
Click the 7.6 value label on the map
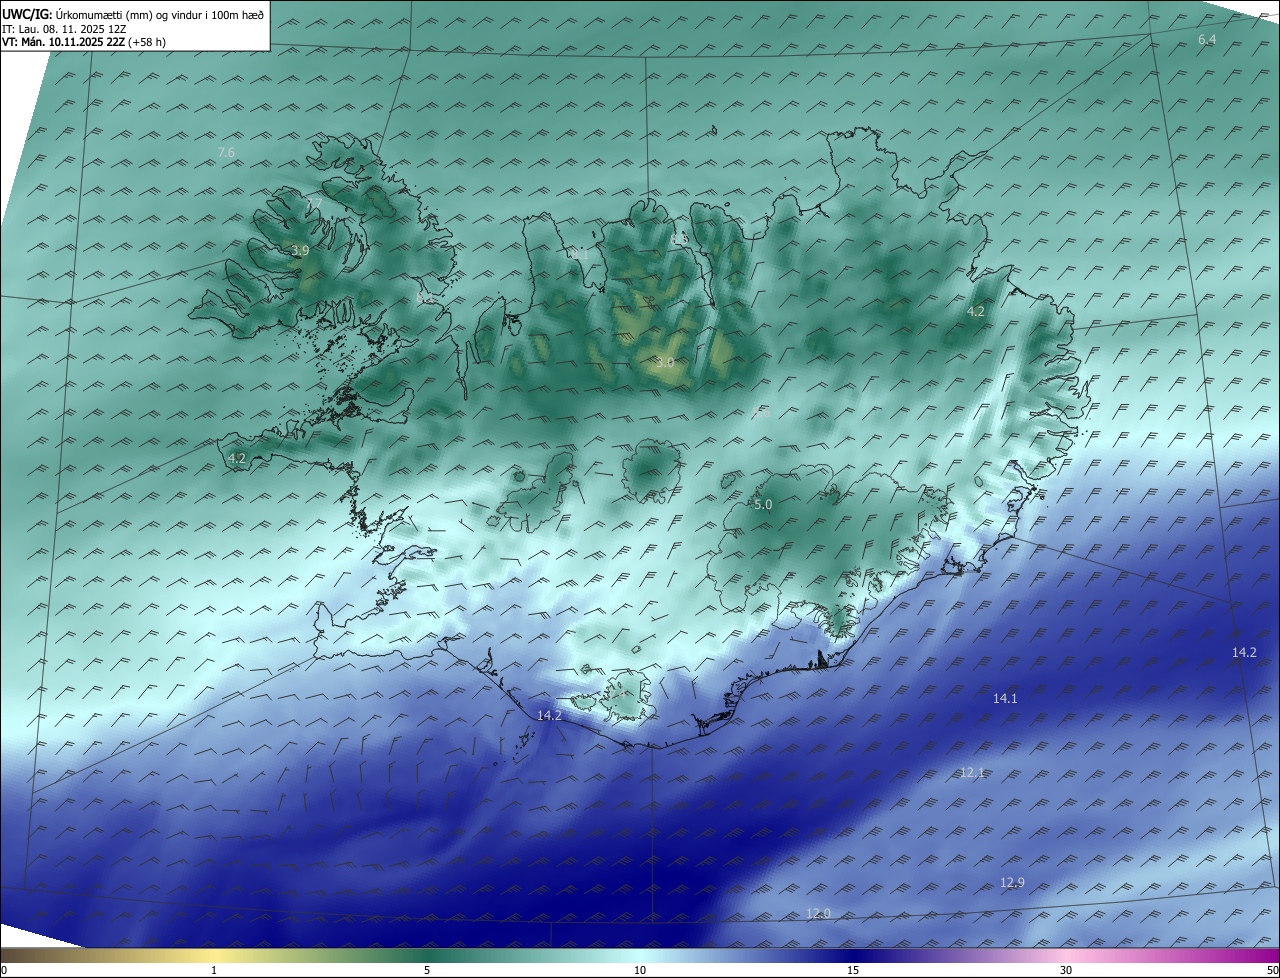coord(226,152)
